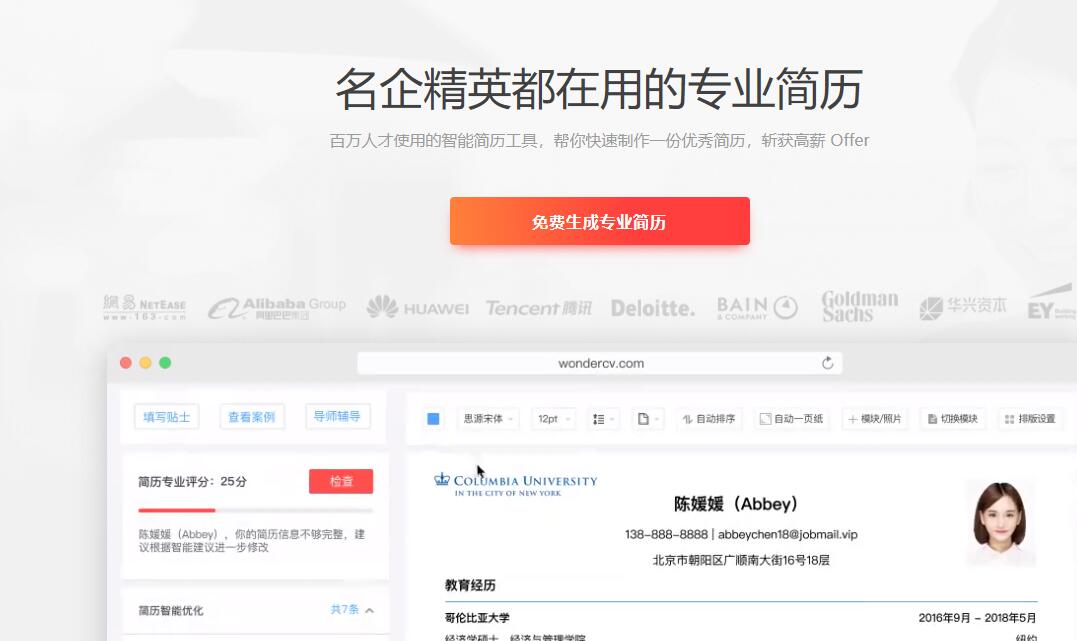Screen dimensions: 1077x641
Task: Open the 模块/照片 module insert tool
Action: (873, 419)
